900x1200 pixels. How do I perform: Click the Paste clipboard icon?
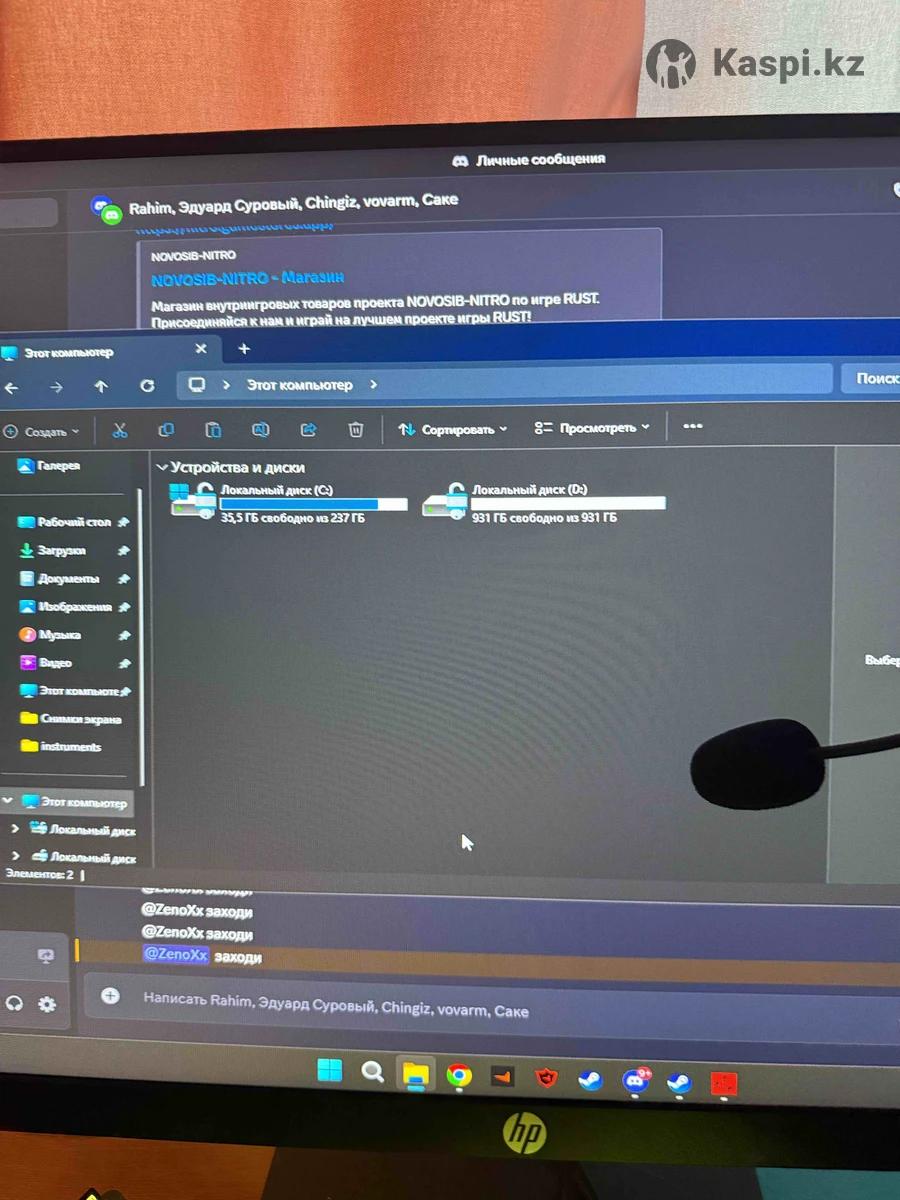(x=213, y=430)
